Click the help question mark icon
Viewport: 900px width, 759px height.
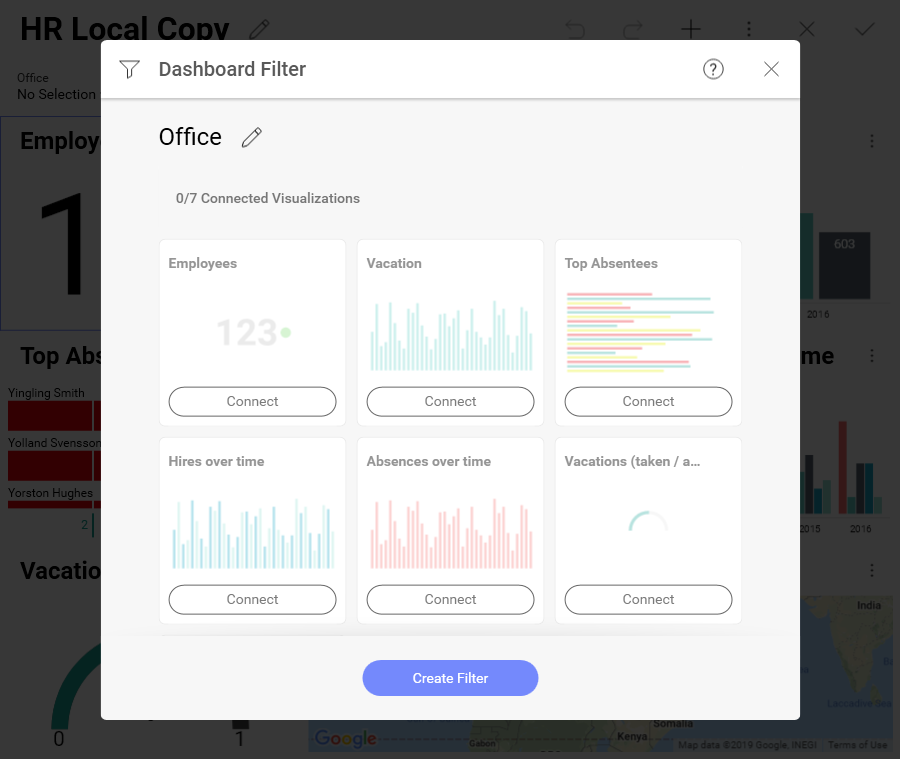click(713, 69)
